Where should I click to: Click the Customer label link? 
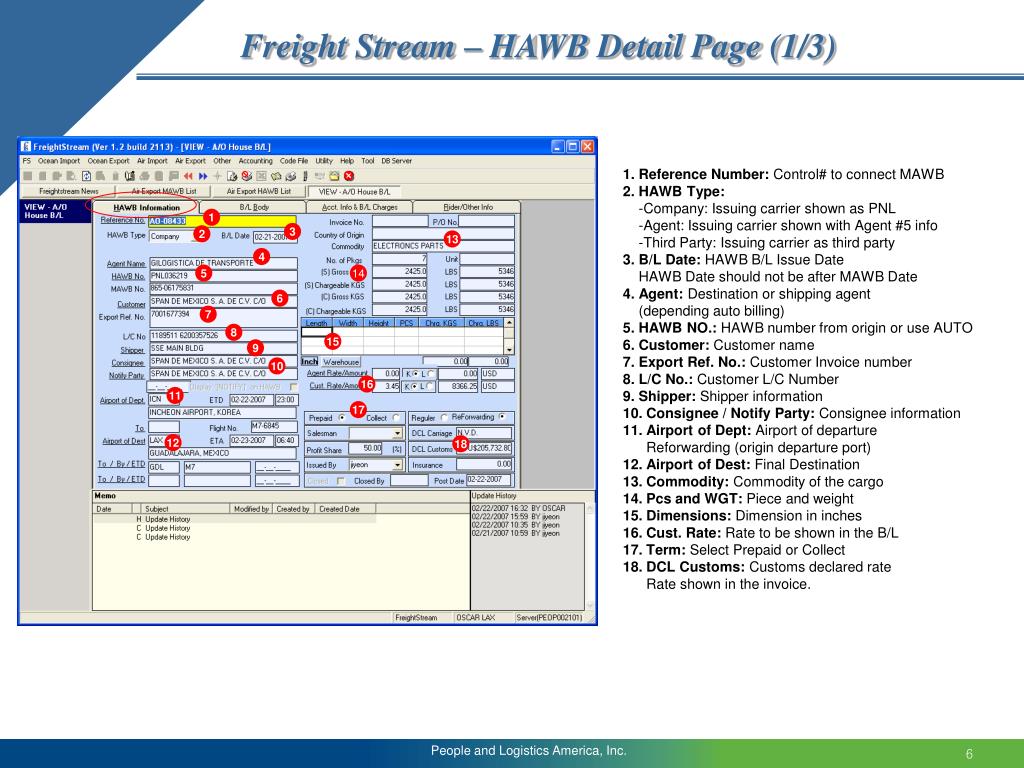click(x=131, y=304)
